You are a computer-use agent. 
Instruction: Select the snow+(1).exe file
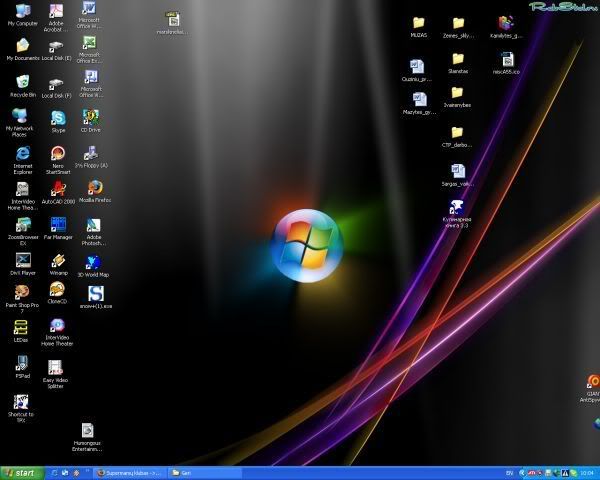tap(96, 297)
